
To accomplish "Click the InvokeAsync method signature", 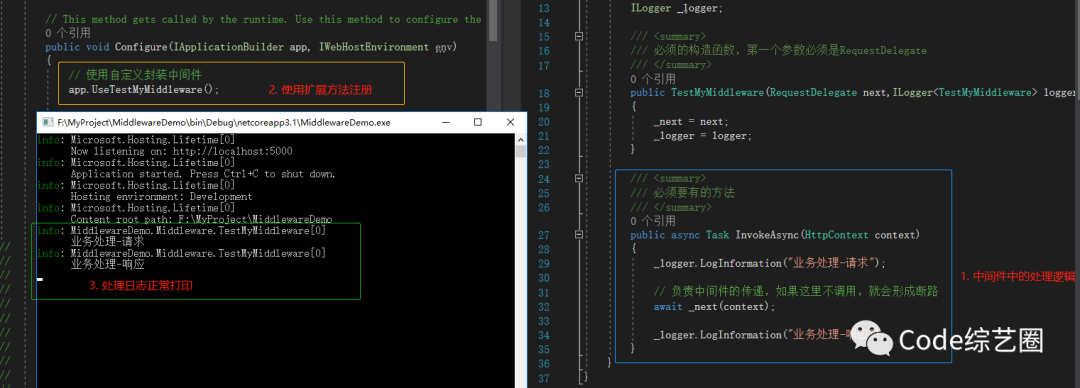I will coord(774,236).
